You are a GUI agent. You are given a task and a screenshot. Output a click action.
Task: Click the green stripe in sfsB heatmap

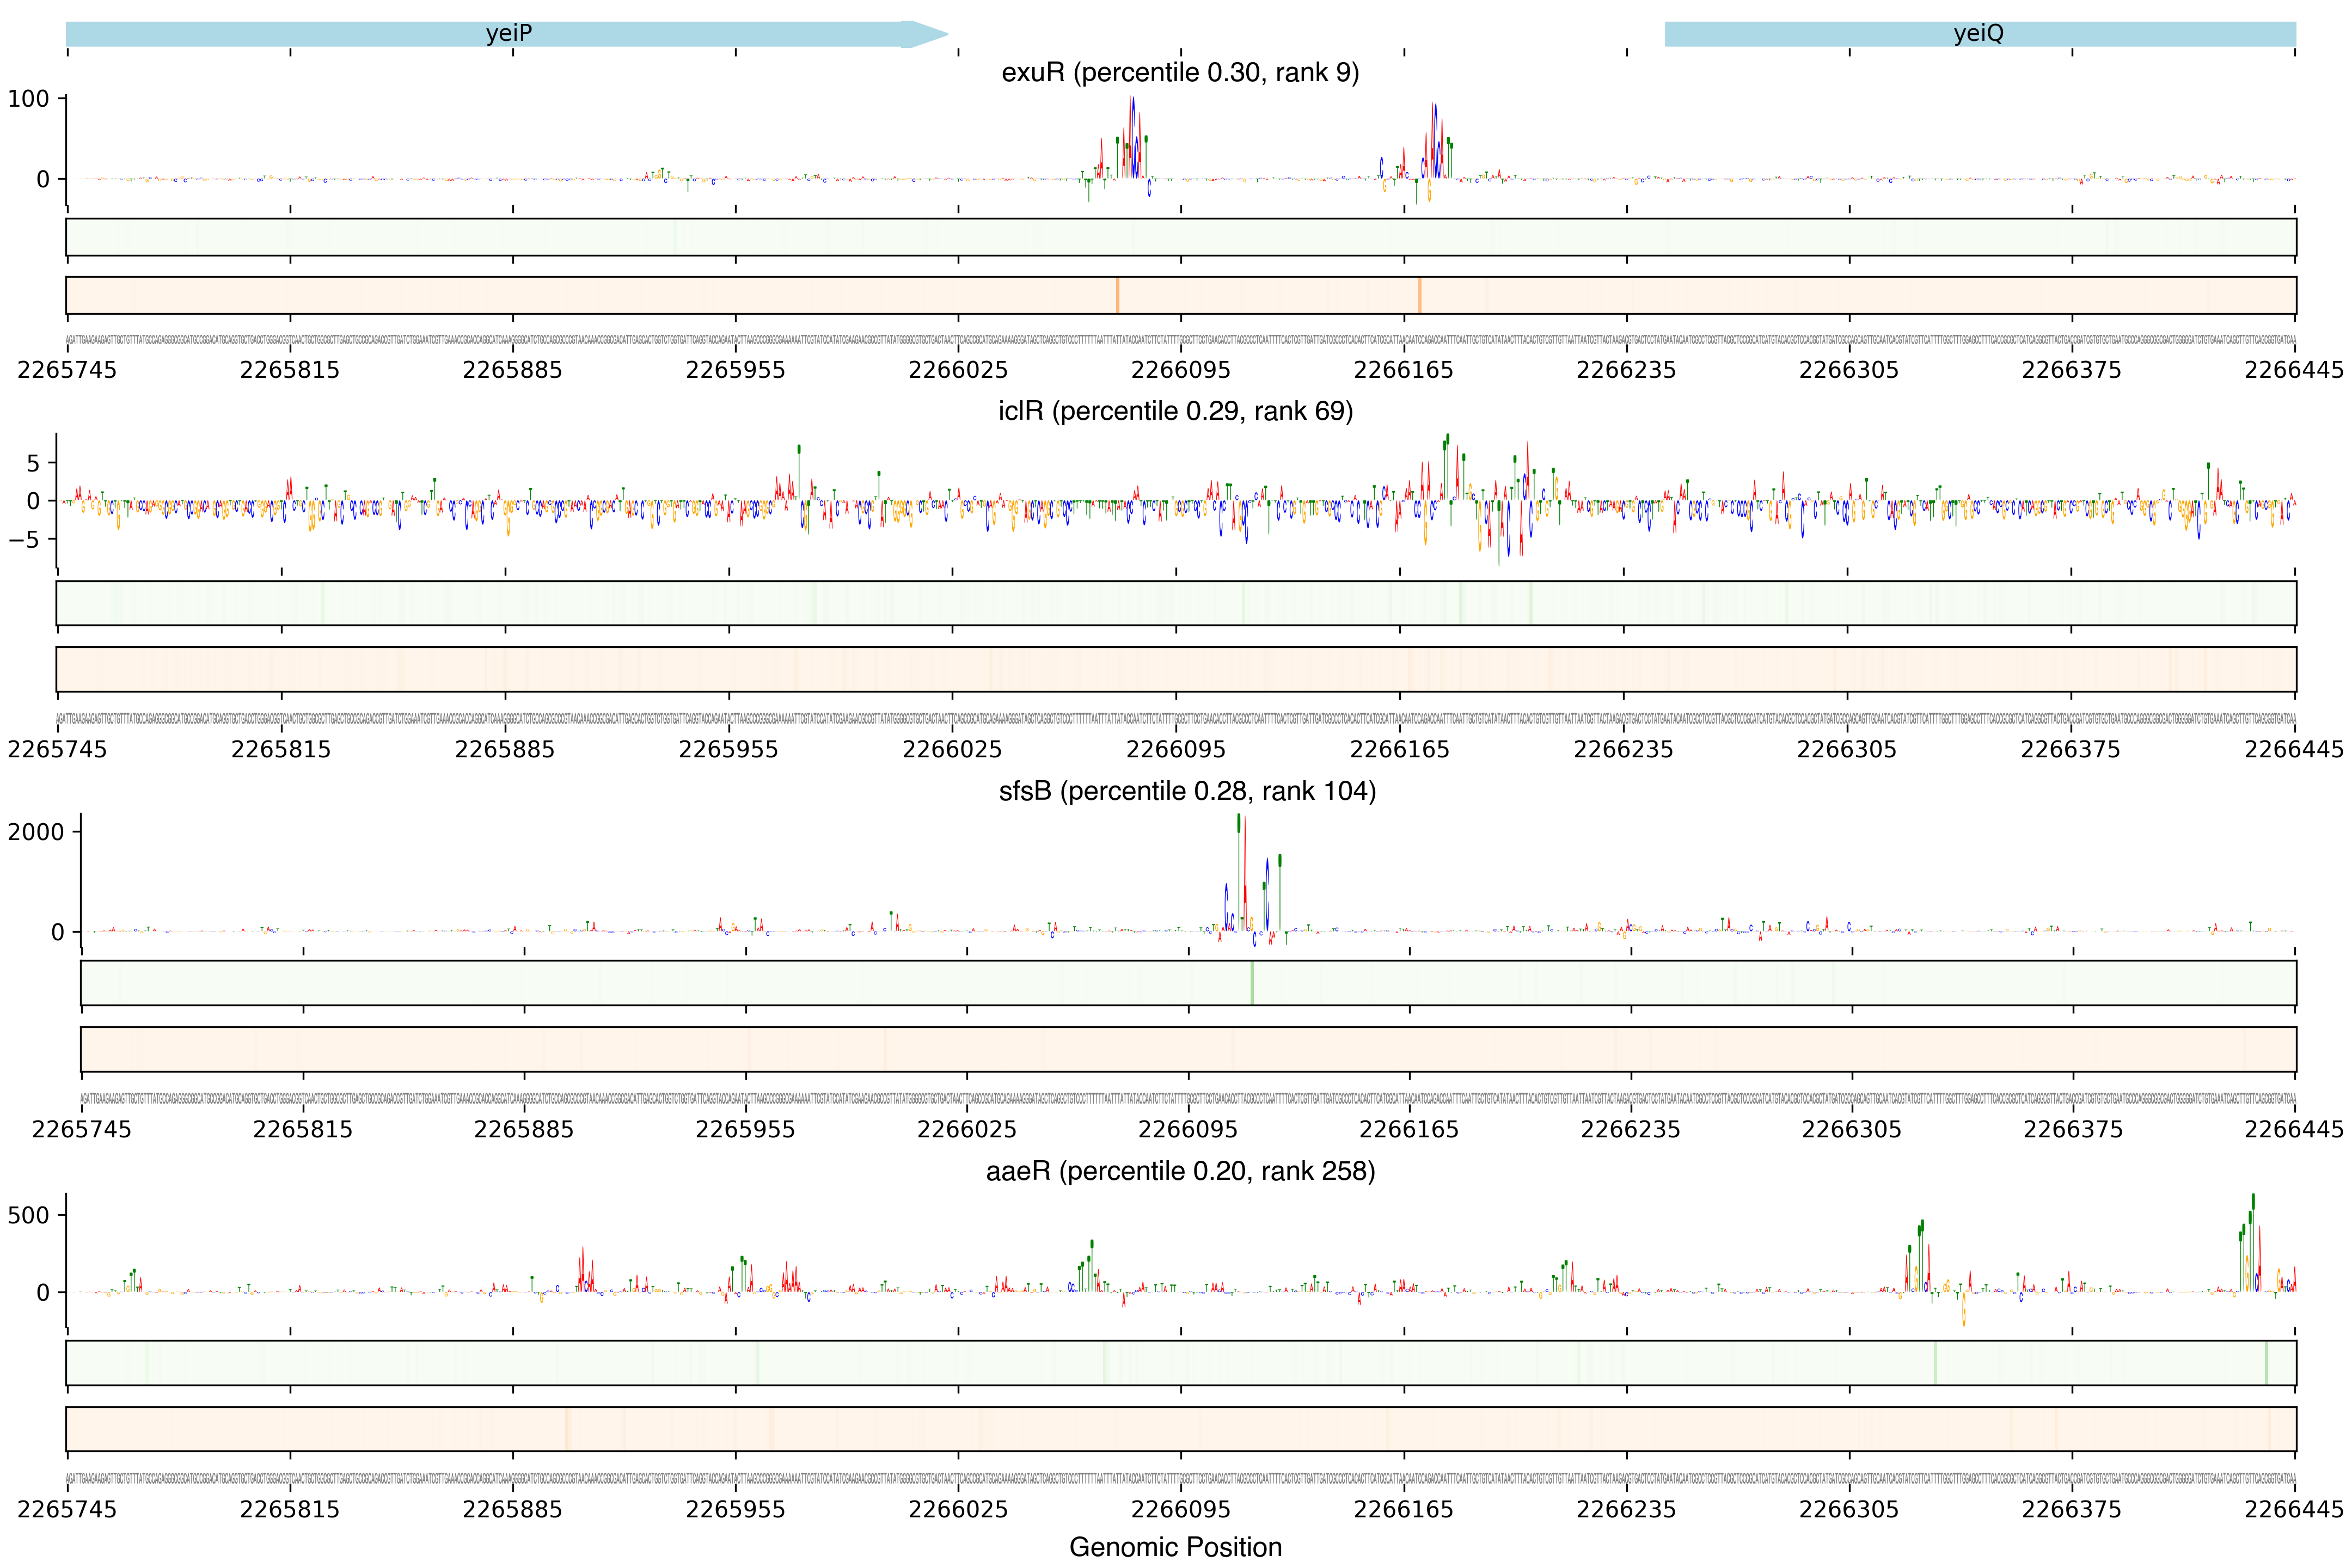coord(1251,984)
